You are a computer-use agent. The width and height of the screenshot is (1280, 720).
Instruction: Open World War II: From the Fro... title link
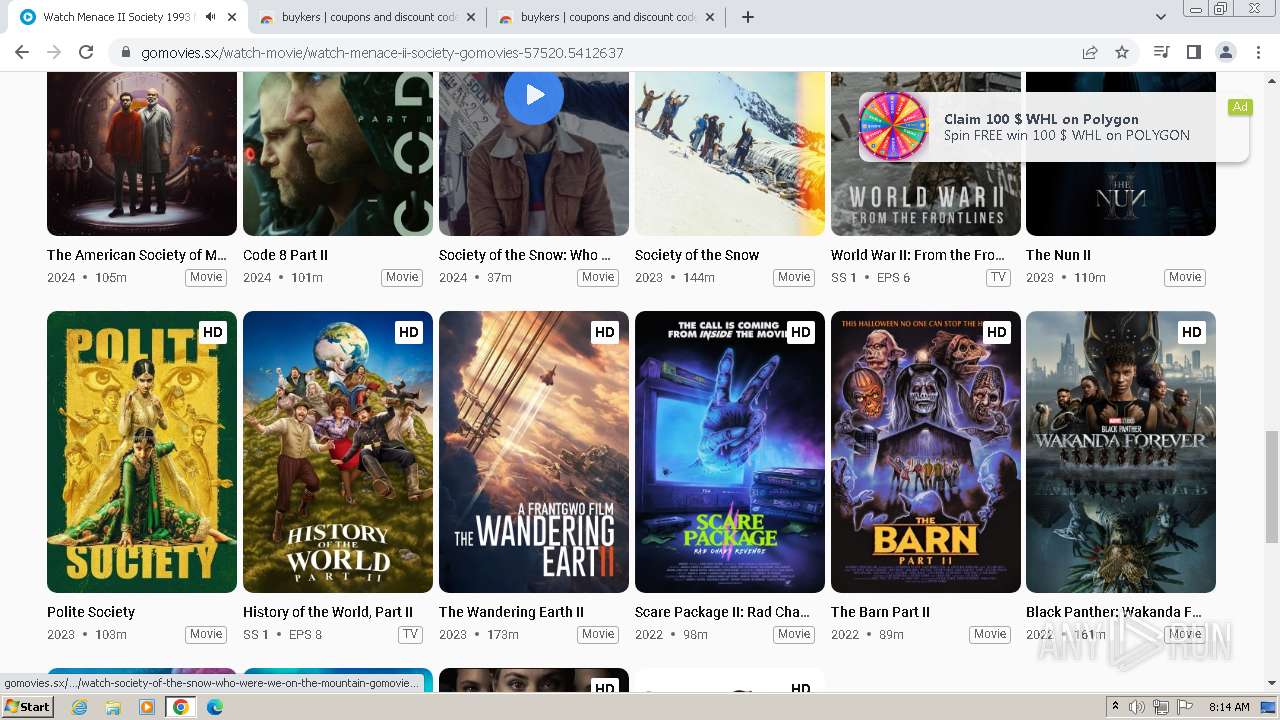click(918, 255)
